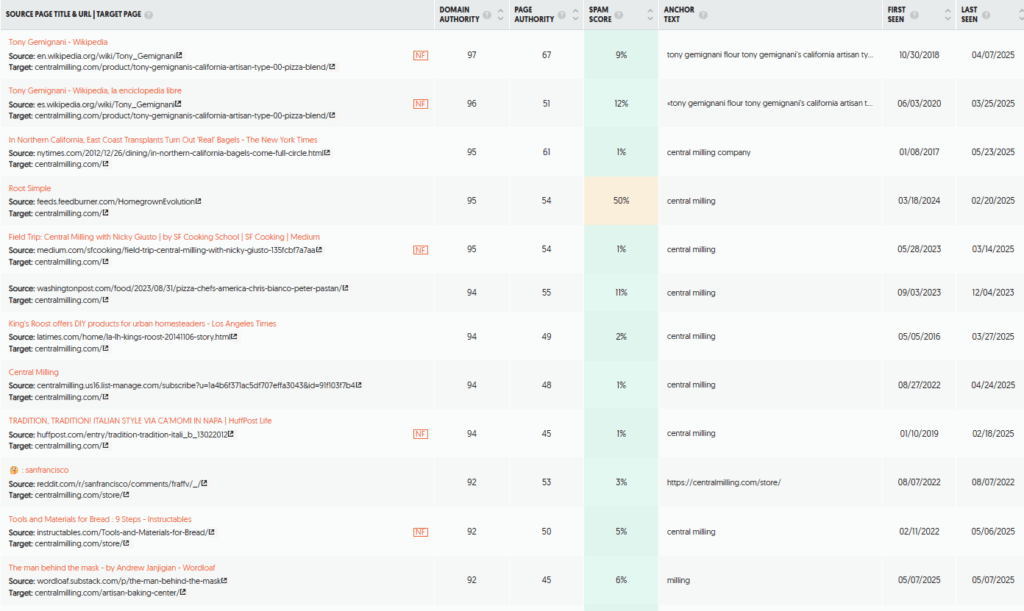Image resolution: width=1024 pixels, height=611 pixels.
Task: Open external icon after feeds.feedburner.com source URL
Action: (199, 201)
